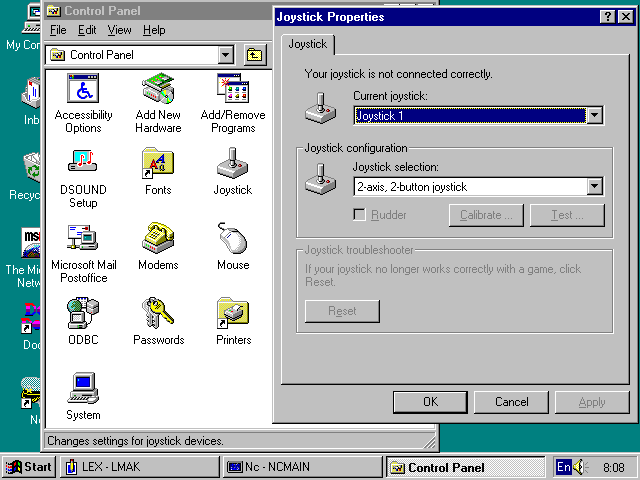This screenshot has height=480, width=640.
Task: Open the Edit menu
Action: point(87,30)
